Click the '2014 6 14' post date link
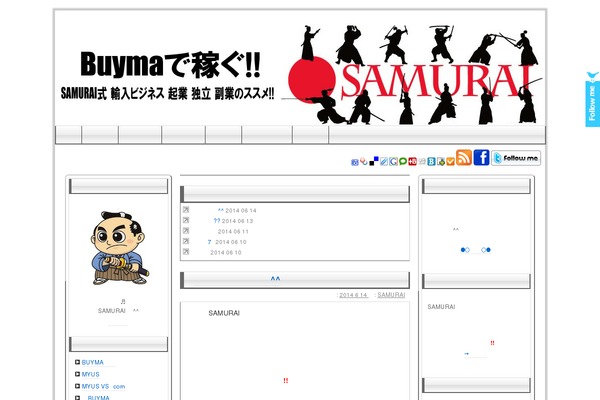Image resolution: width=600 pixels, height=400 pixels. (353, 295)
